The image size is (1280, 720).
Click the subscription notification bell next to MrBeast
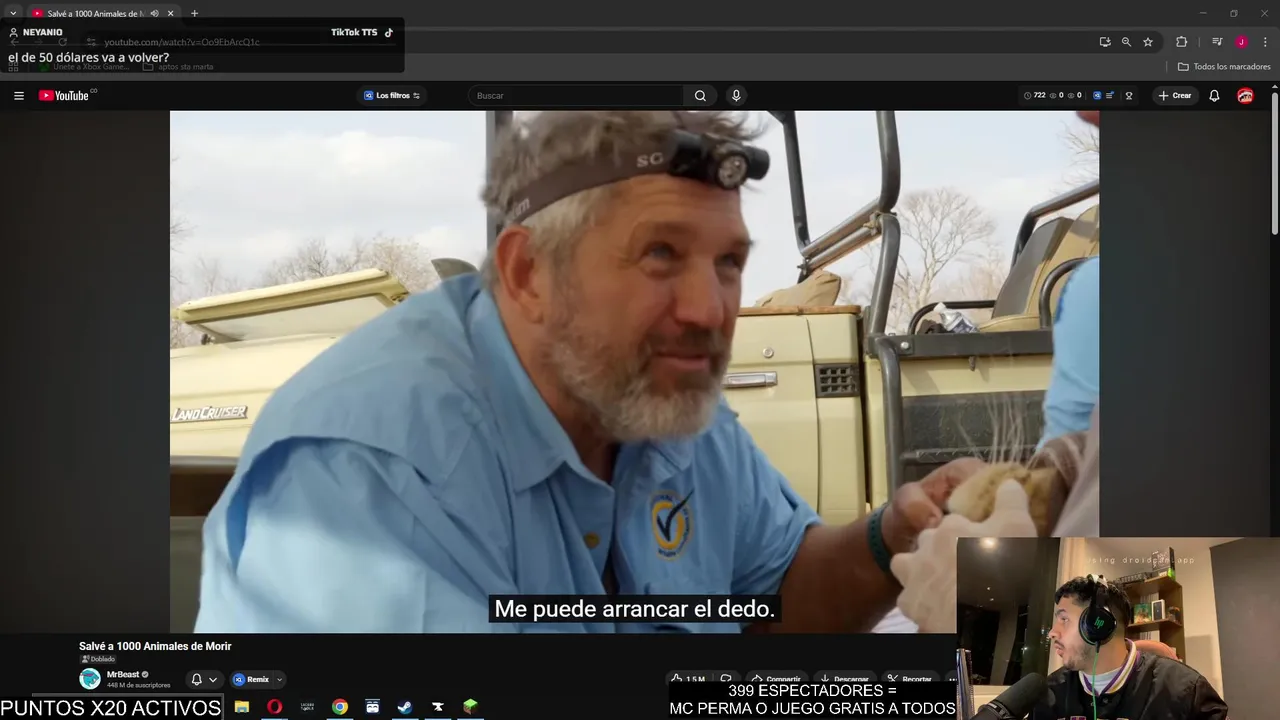click(x=196, y=680)
